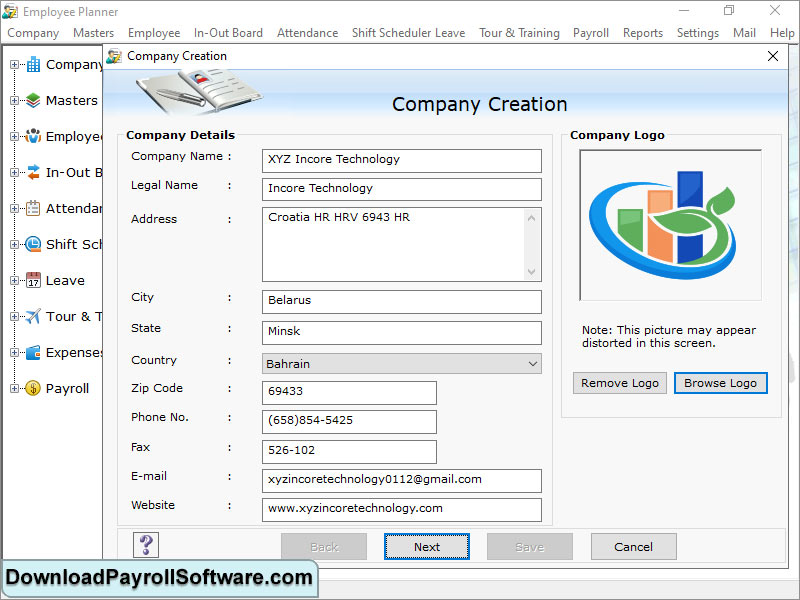Expand the Payroll tree node
Screen dimensions: 800x600
pyautogui.click(x=14, y=388)
